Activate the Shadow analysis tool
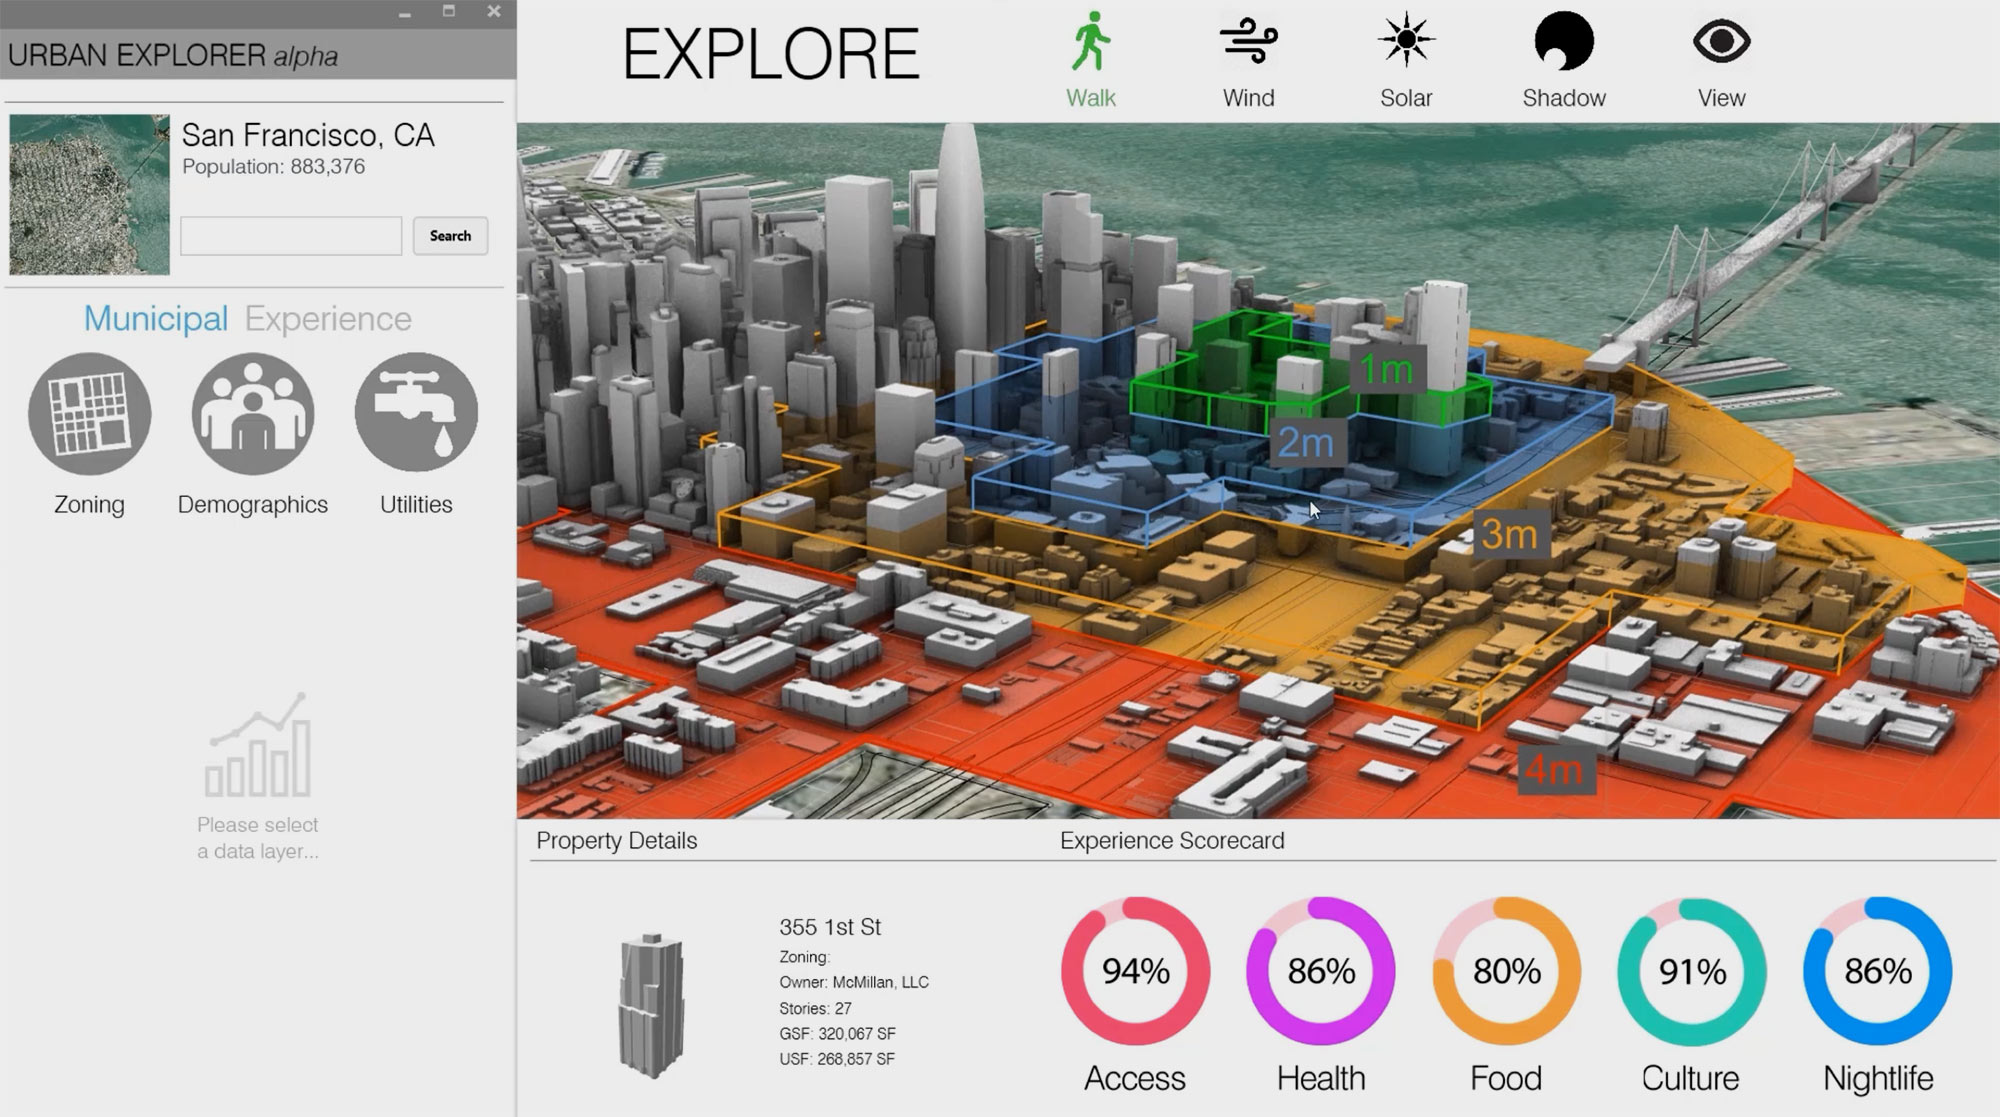 [x=1564, y=41]
